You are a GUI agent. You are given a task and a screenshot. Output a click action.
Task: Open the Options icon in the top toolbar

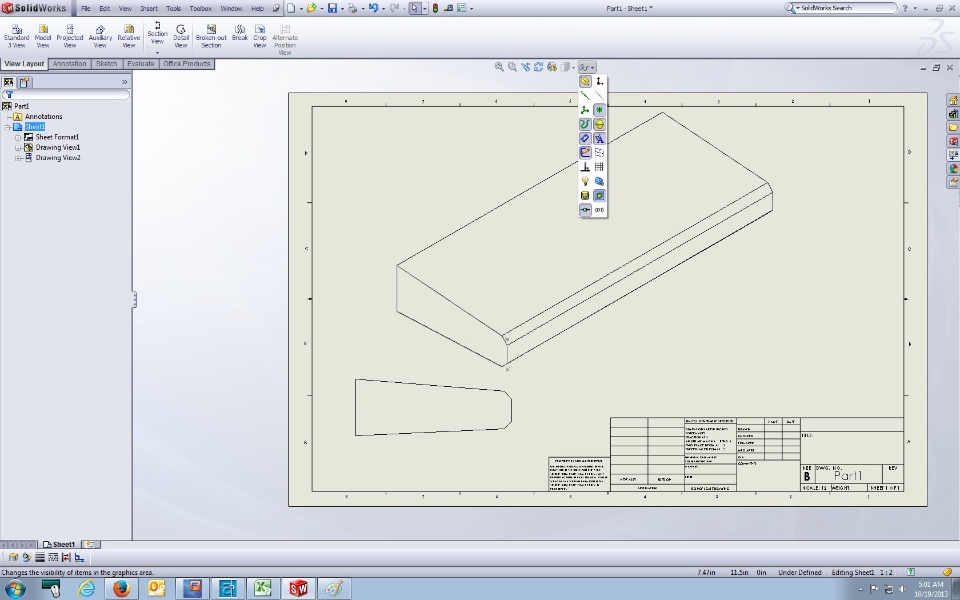pos(462,9)
